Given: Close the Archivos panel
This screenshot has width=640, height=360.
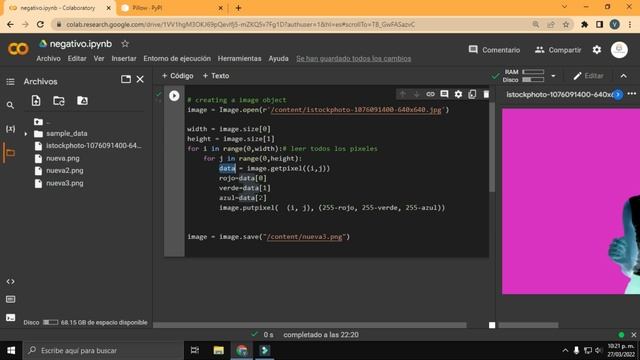Looking at the screenshot, I should point(140,79).
